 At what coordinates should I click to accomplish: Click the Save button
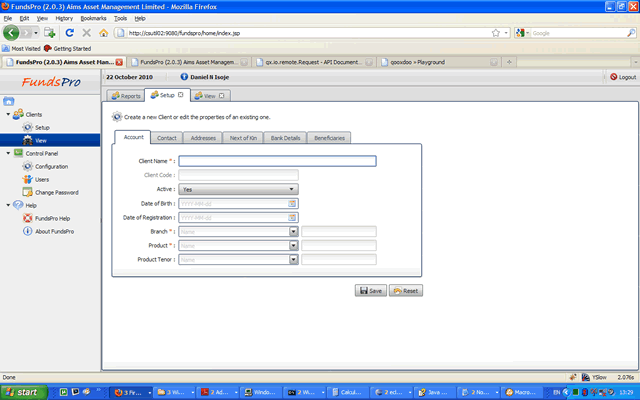(370, 290)
